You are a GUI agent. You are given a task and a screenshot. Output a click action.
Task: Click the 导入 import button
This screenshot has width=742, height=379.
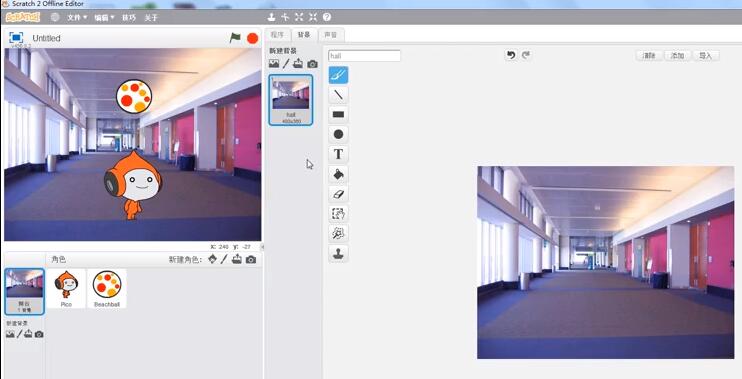pos(706,56)
